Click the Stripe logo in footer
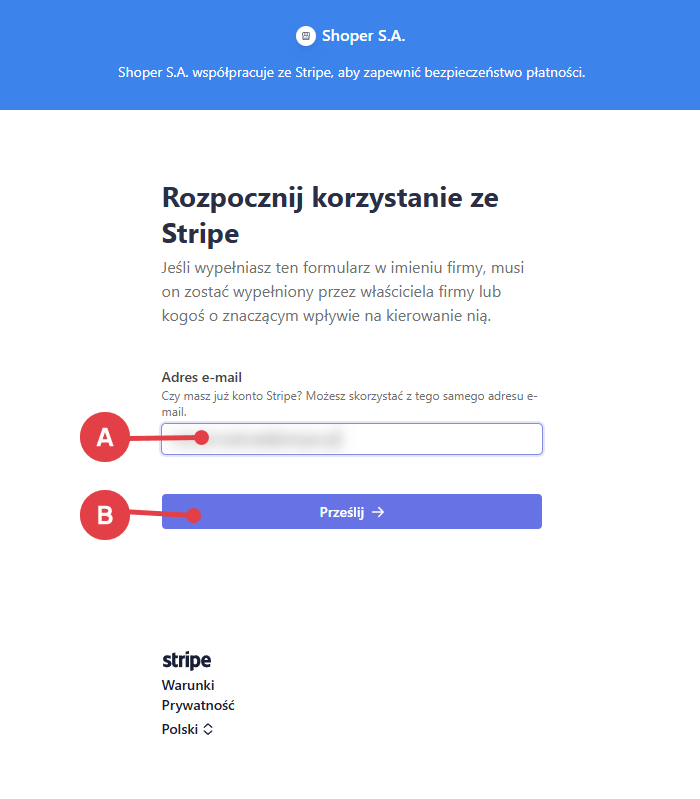700x799 pixels. pos(186,660)
